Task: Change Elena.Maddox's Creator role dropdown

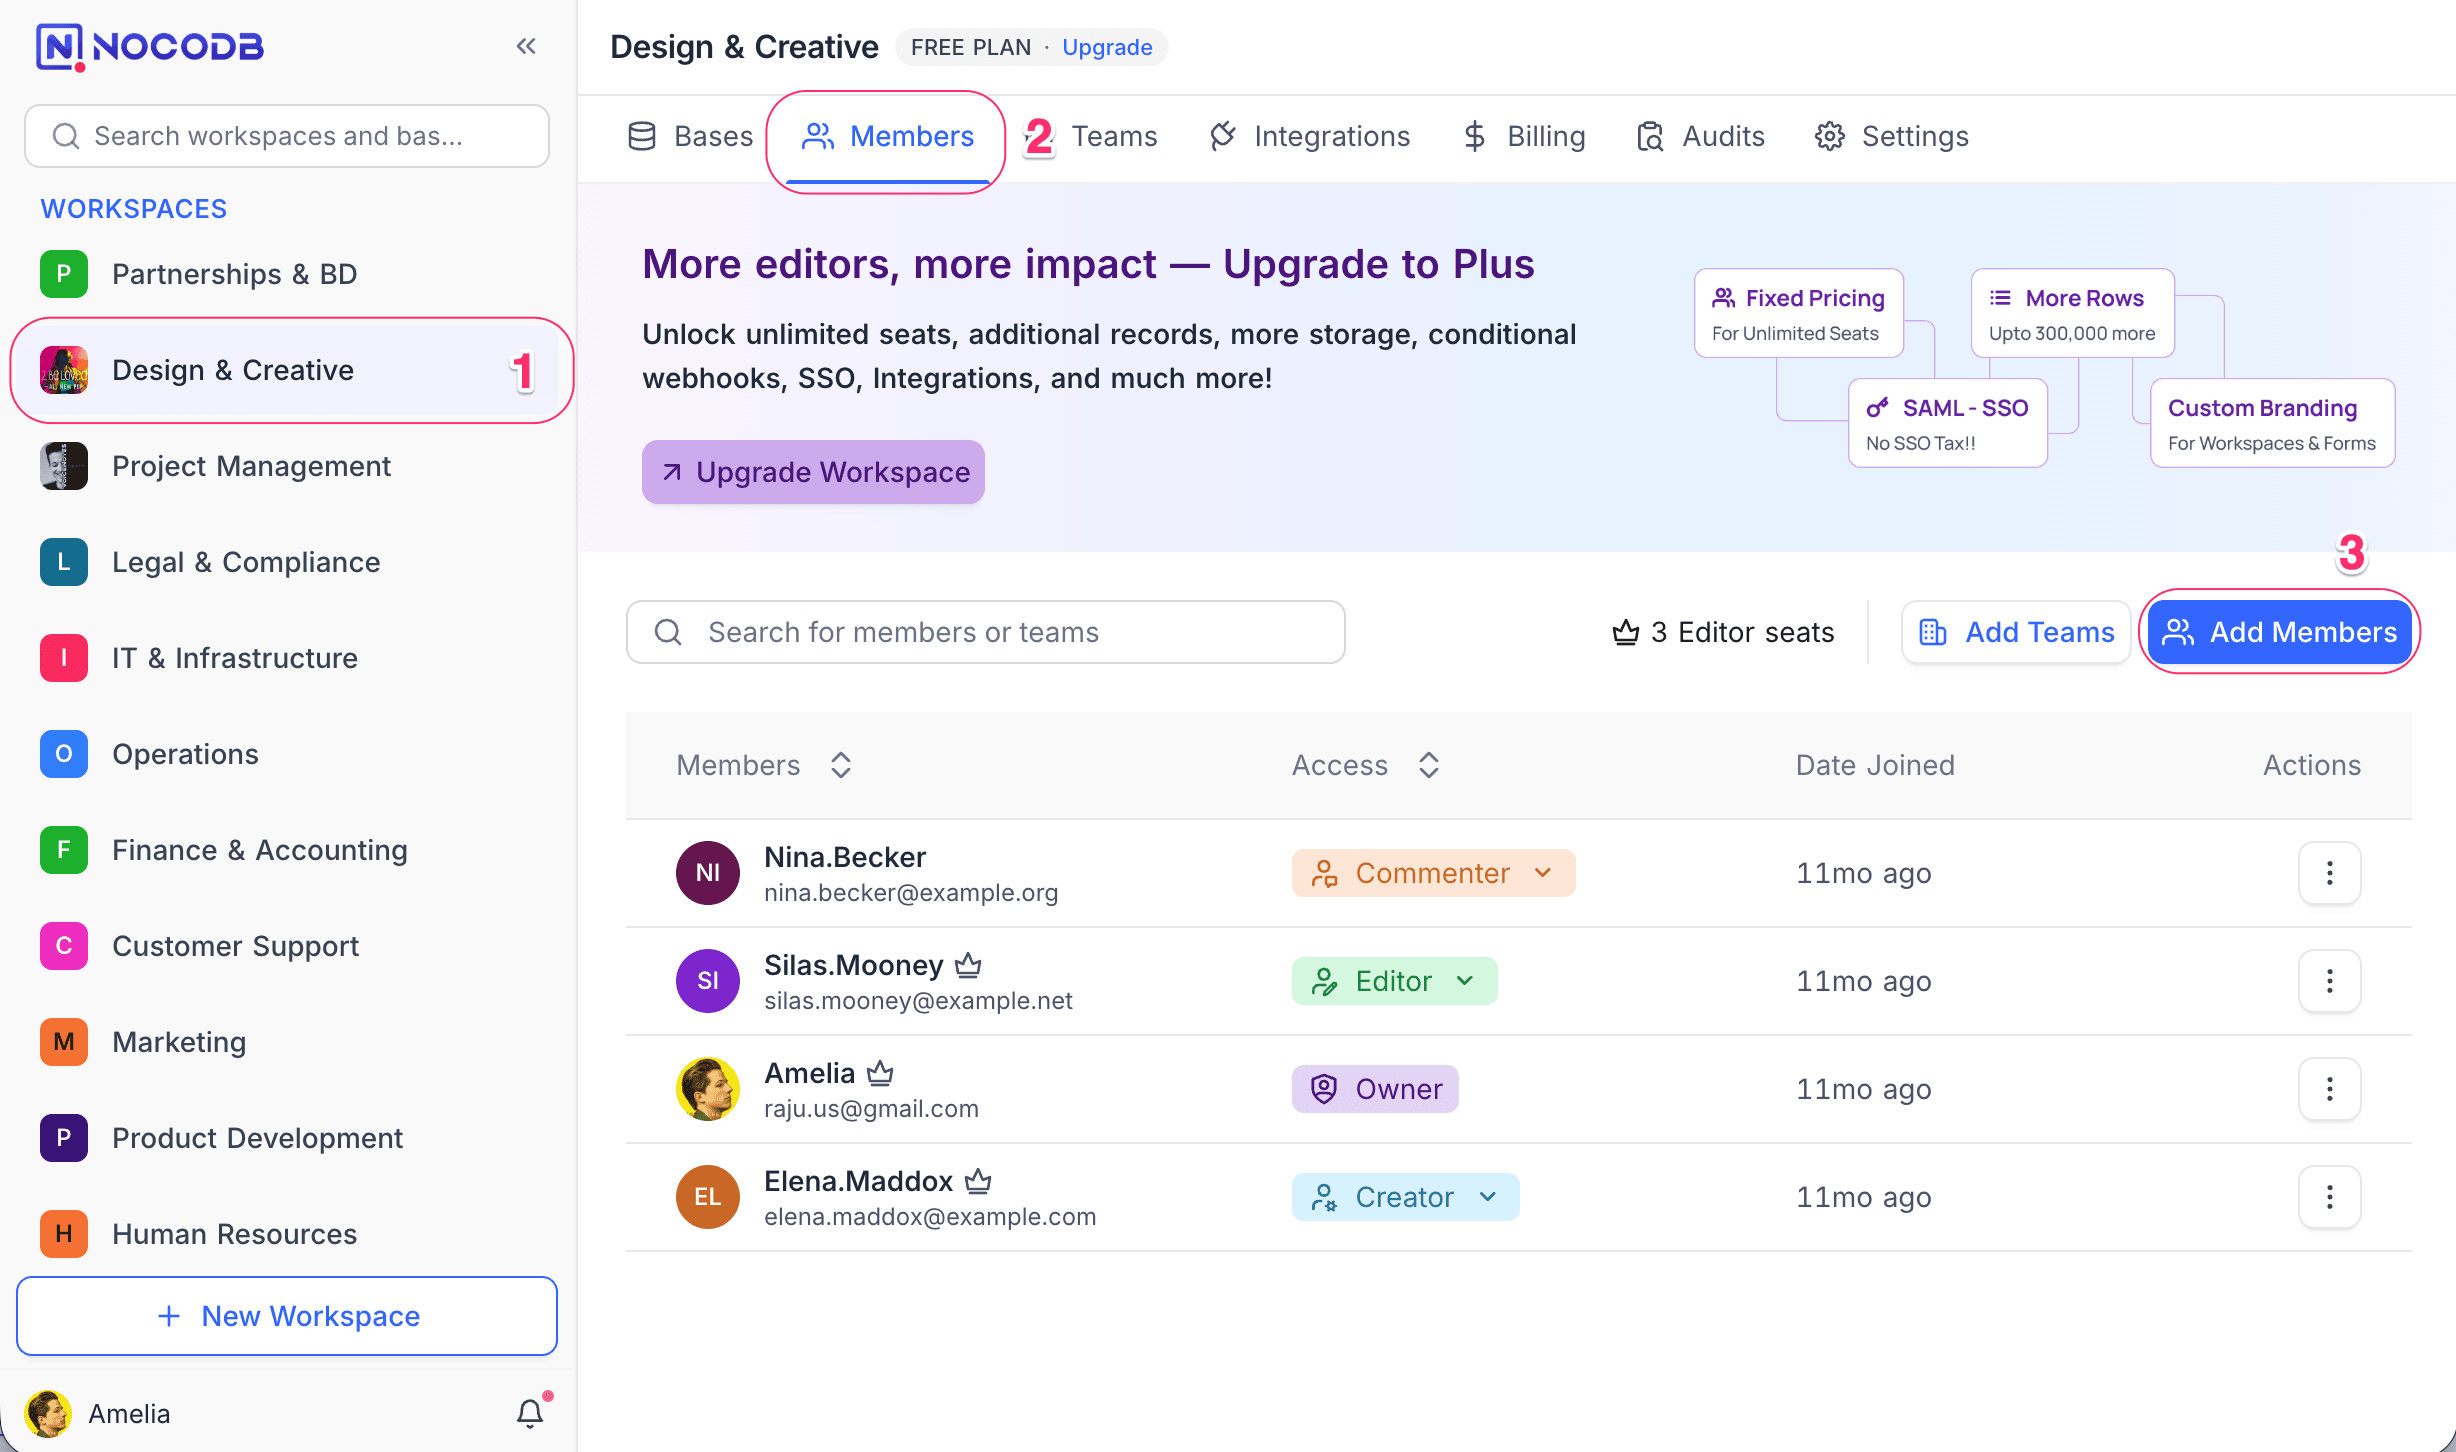Action: (x=1405, y=1197)
